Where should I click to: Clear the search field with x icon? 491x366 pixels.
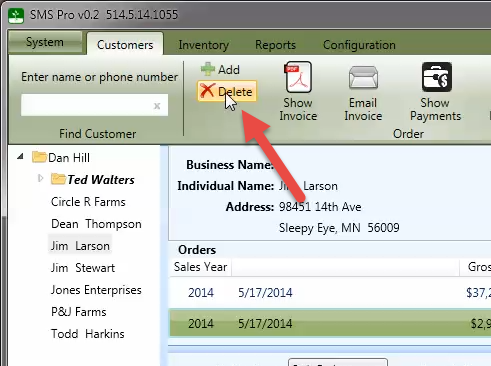pyautogui.click(x=157, y=106)
